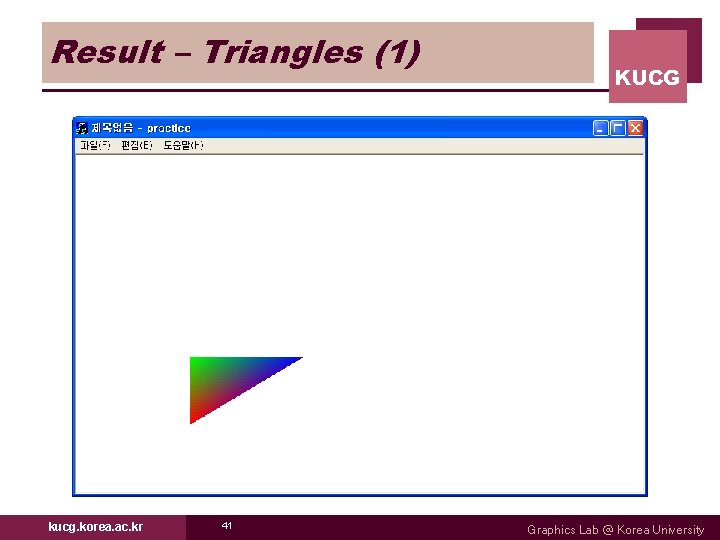Click the kucg.korea.ac.kr footer link
Screen dimensions: 720x540
coord(96,527)
